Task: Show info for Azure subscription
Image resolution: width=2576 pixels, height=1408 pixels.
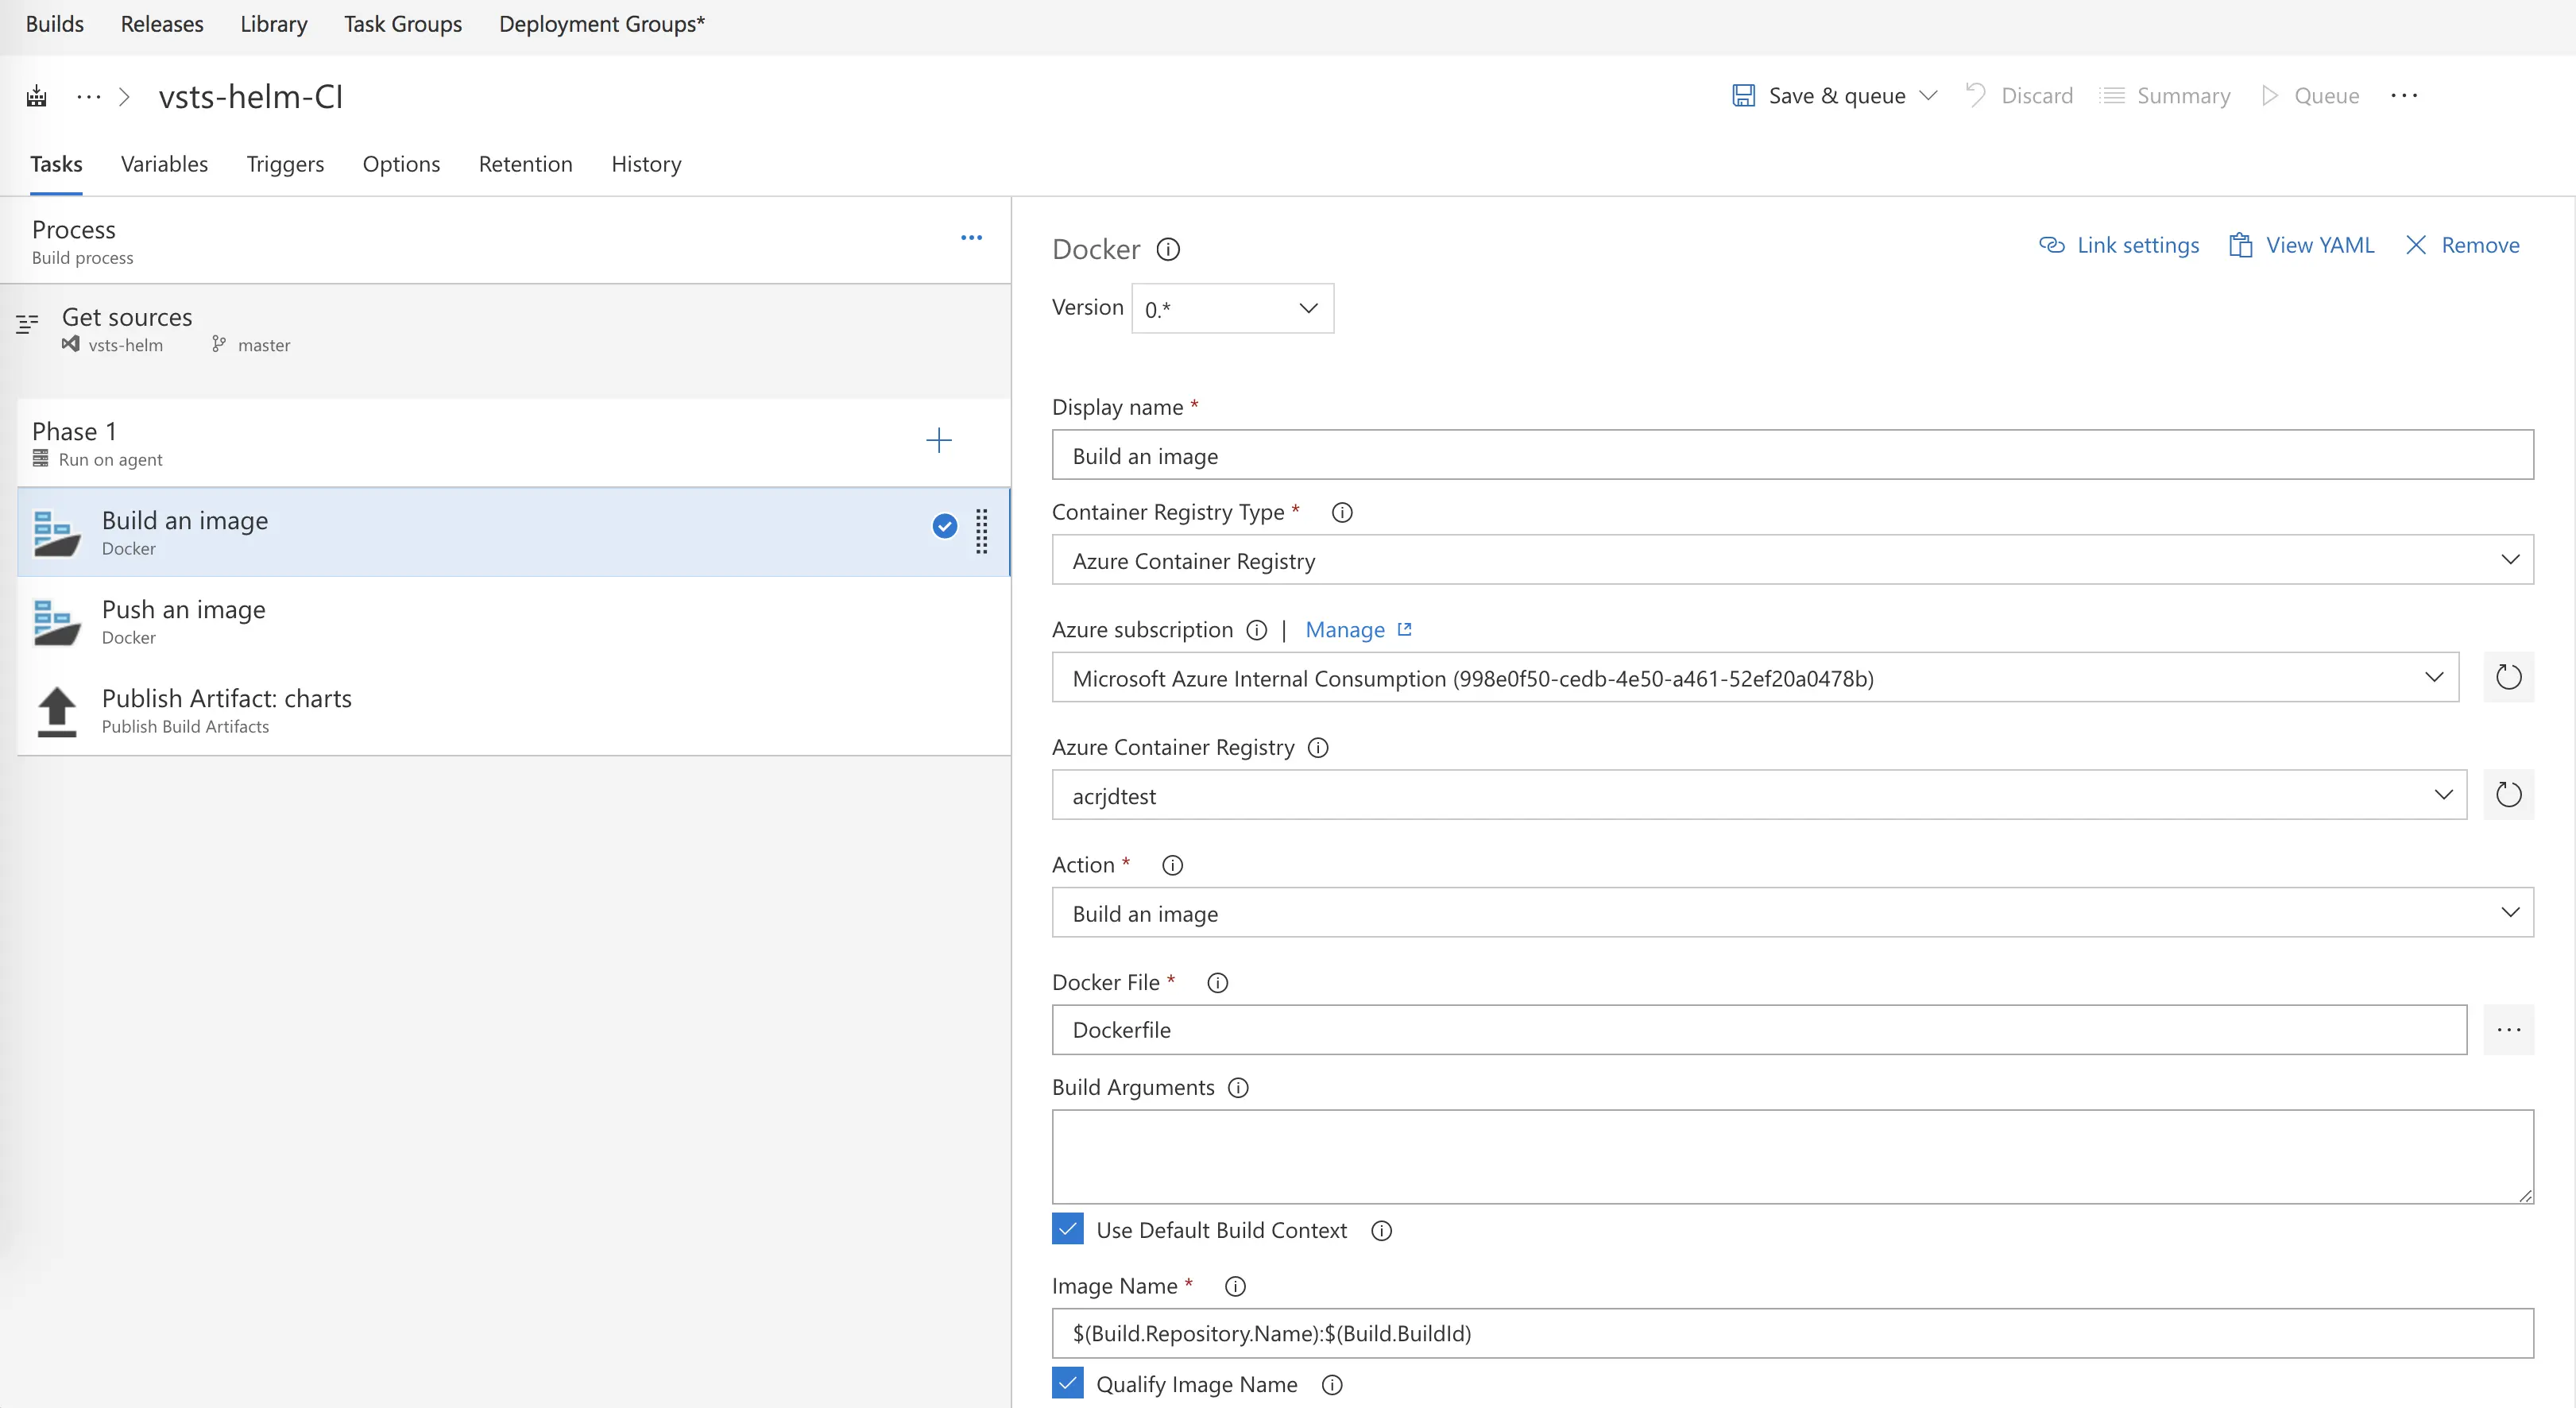Action: 1256,630
